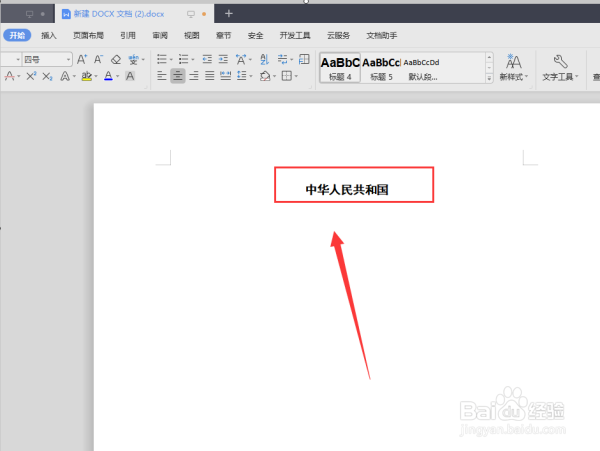Apply blue font color
Image resolution: width=600 pixels, height=451 pixels.
(108, 76)
